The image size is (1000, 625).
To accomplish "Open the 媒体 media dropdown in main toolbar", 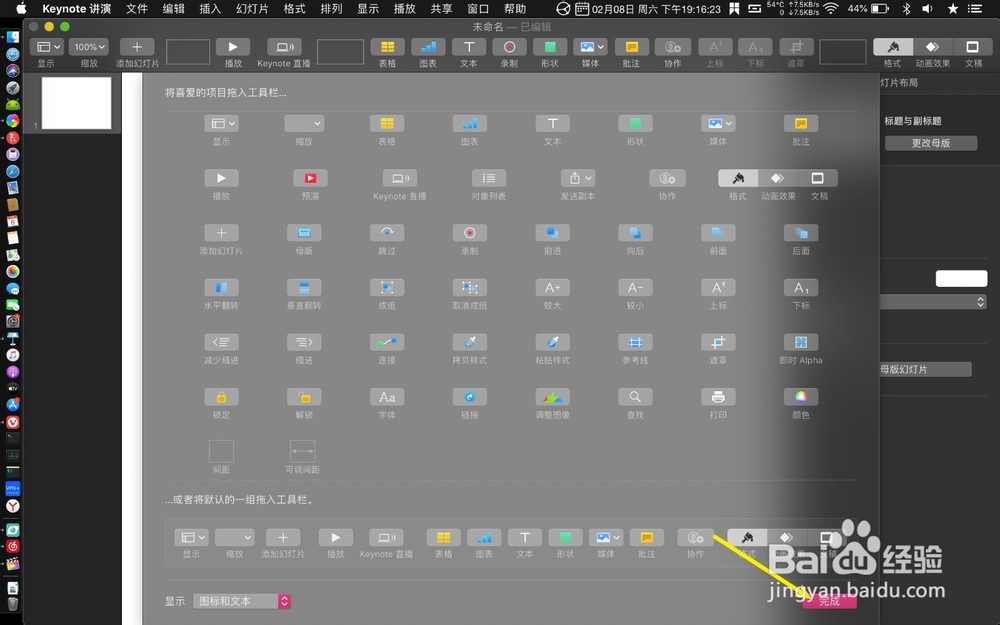I will coord(590,47).
